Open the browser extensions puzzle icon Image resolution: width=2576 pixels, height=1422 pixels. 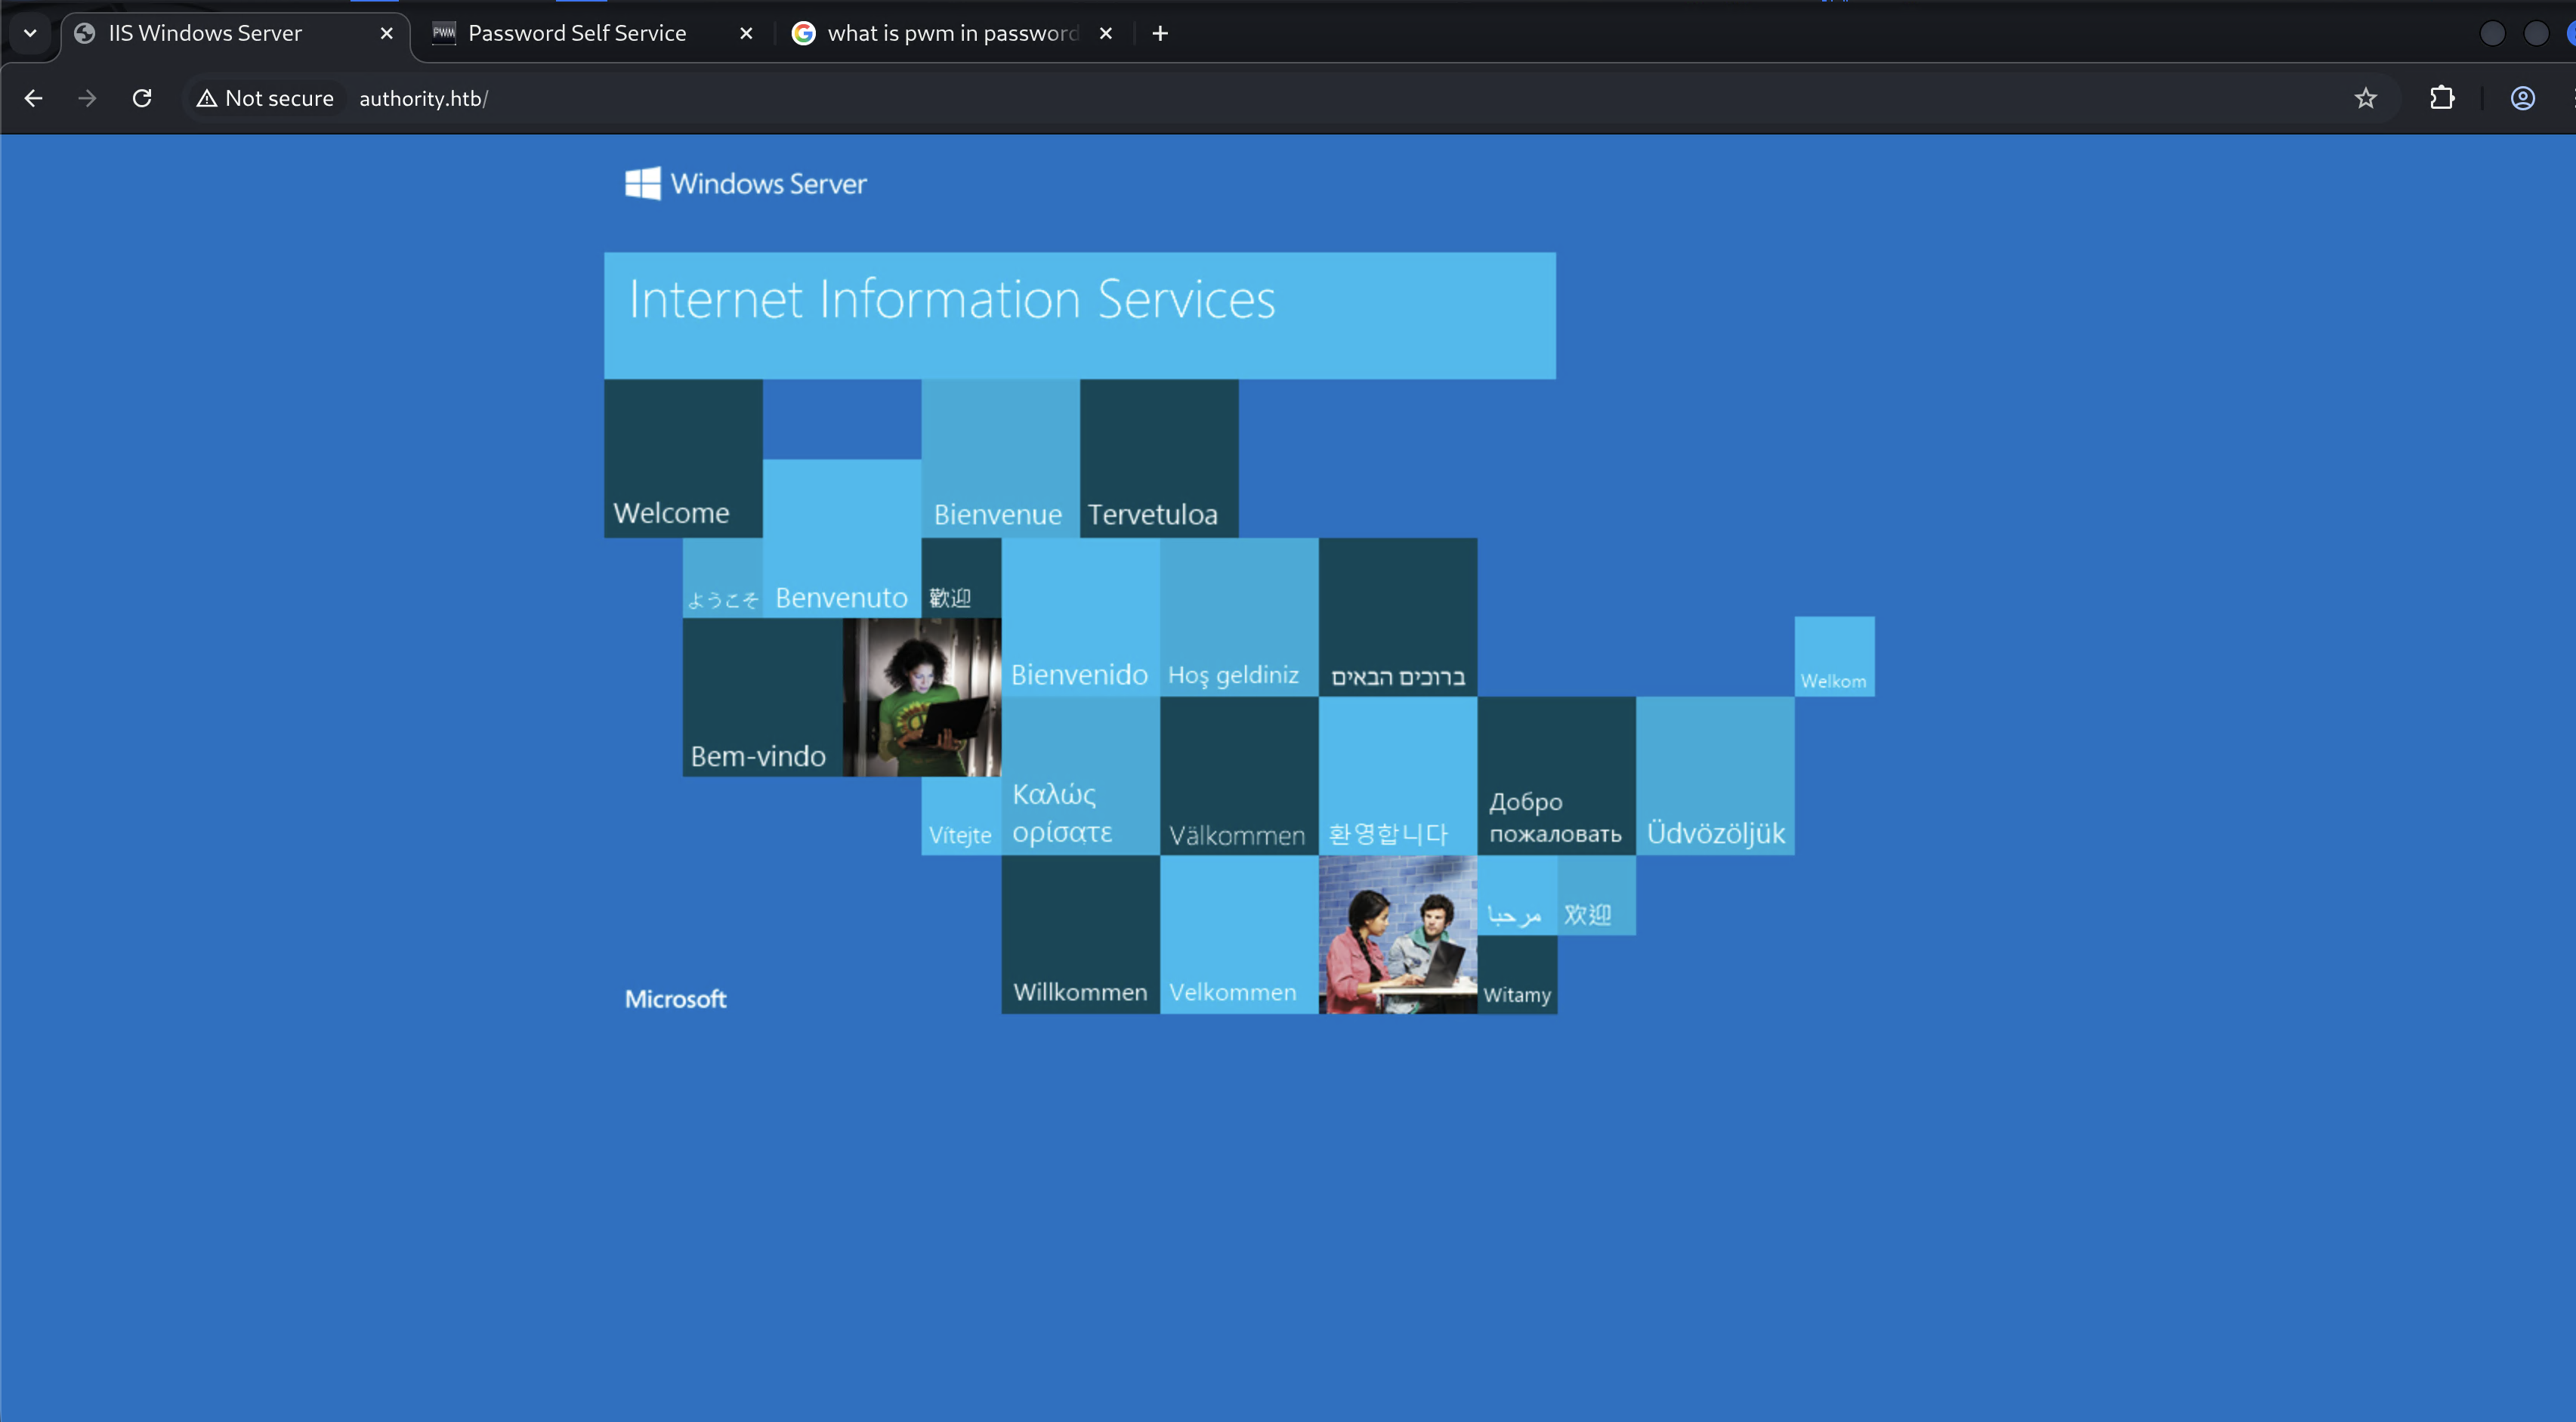click(2442, 98)
